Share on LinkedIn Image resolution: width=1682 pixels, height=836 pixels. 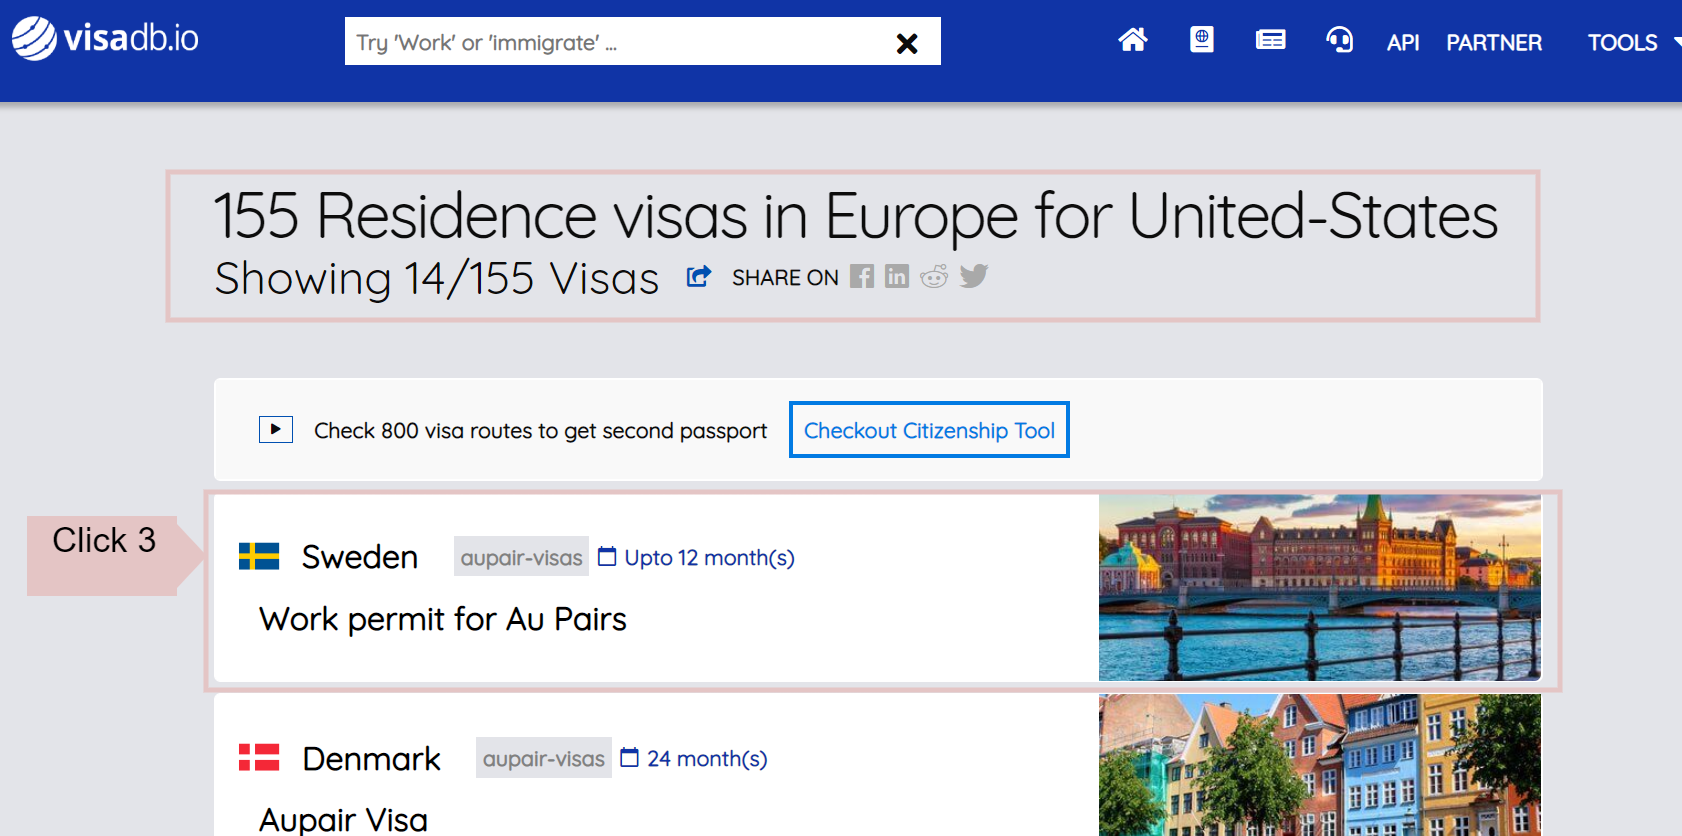click(897, 277)
